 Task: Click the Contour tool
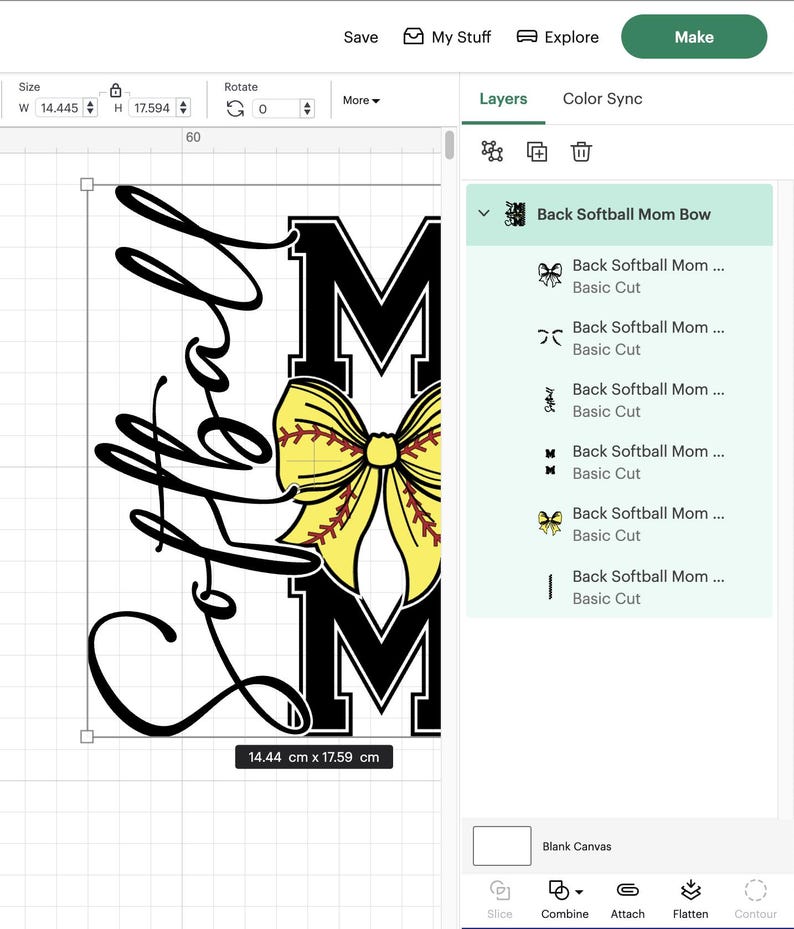coord(755,899)
